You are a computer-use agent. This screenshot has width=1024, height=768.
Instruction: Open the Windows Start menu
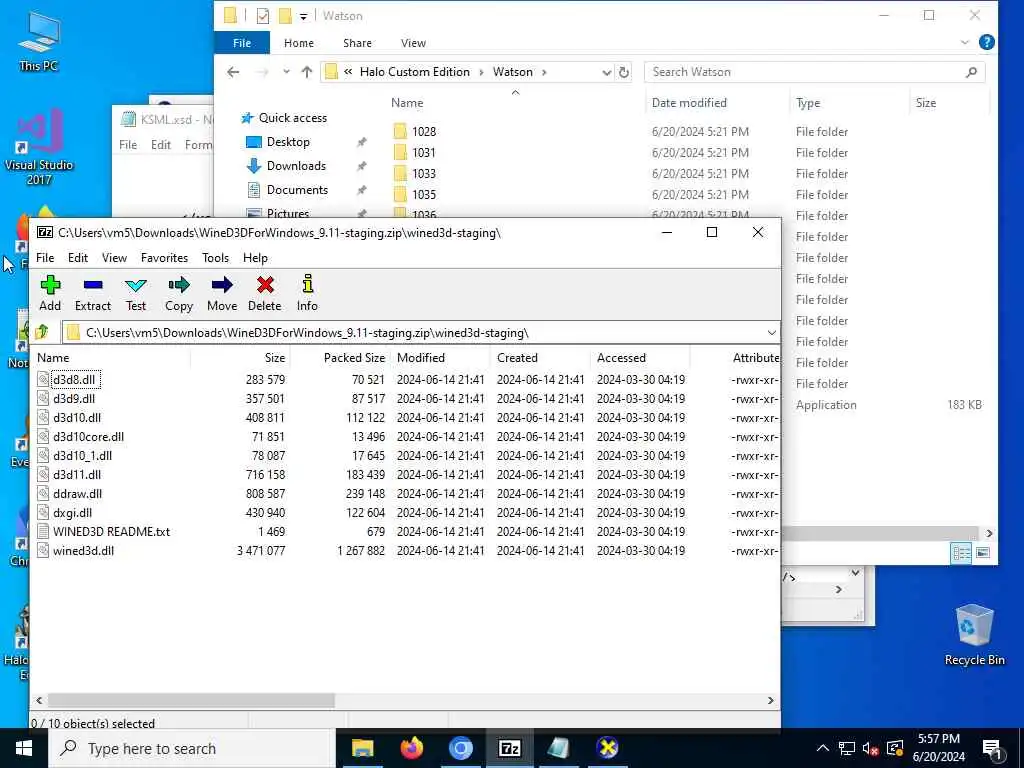[x=24, y=748]
